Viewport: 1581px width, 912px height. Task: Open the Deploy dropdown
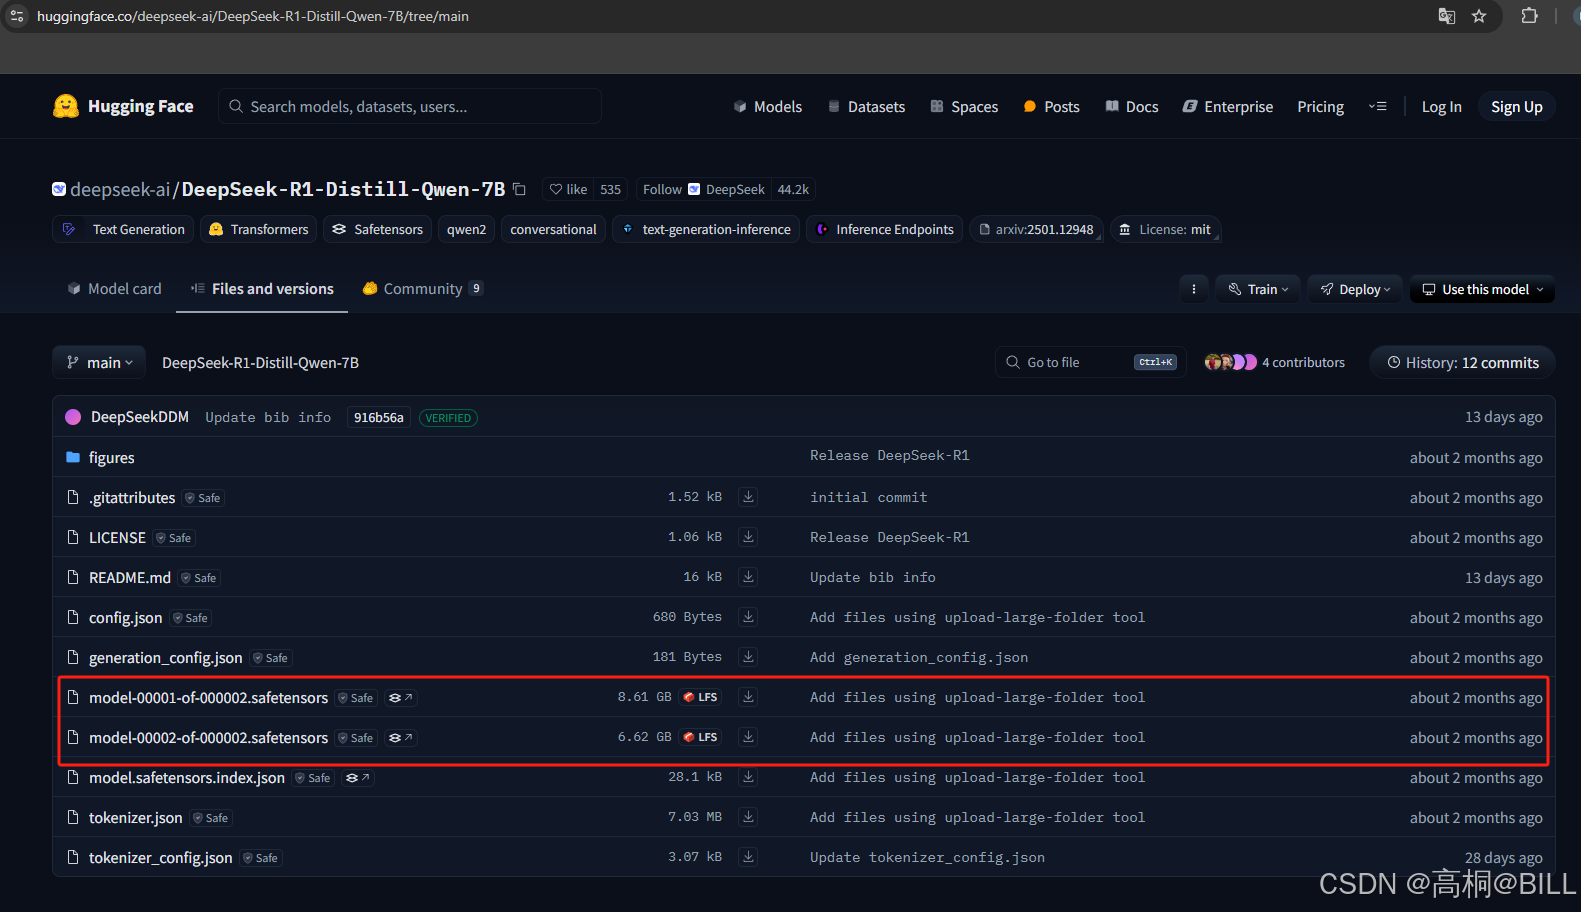point(1355,289)
